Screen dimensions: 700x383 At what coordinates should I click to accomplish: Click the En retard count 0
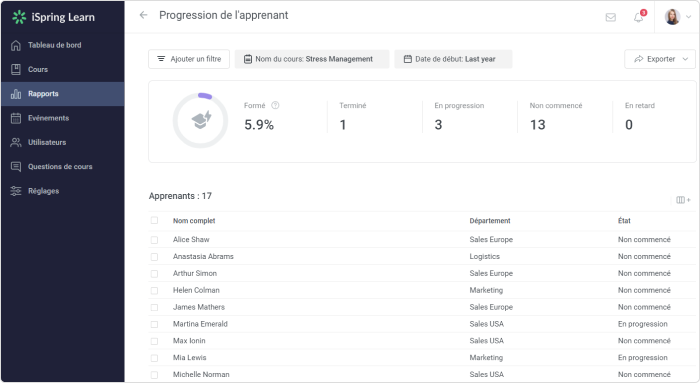(629, 125)
